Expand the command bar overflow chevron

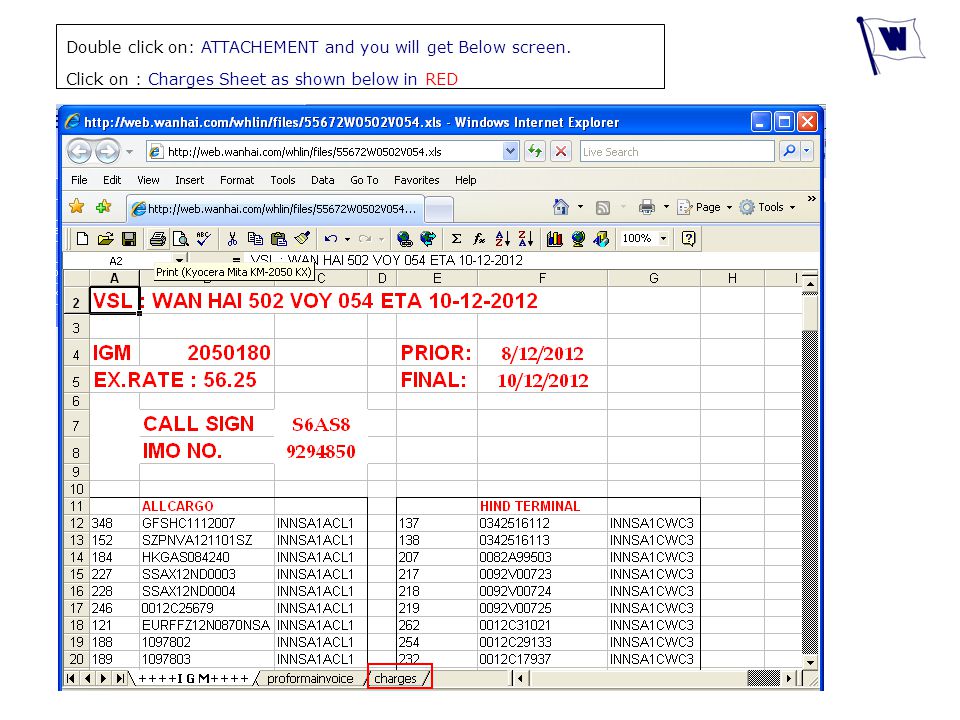[811, 199]
